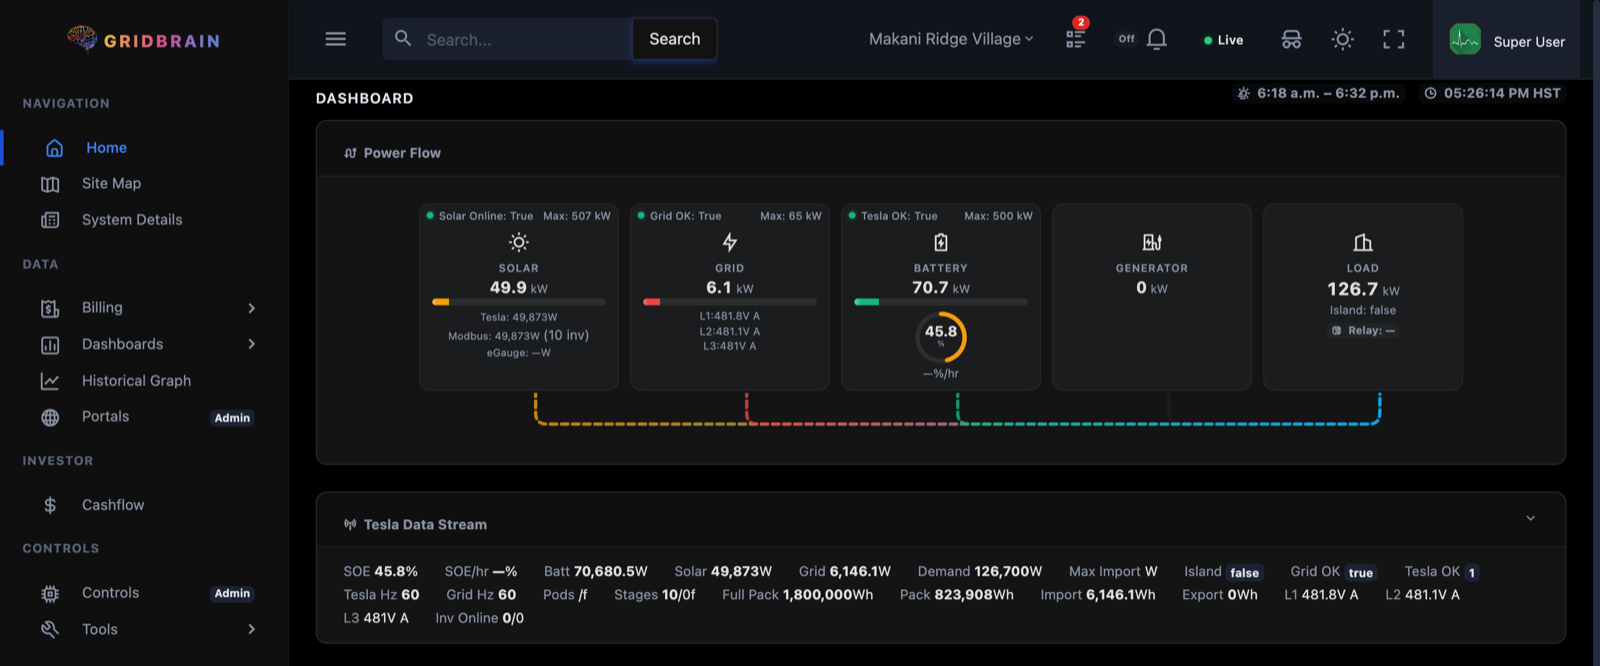Click the Tools wrench icon

point(50,630)
